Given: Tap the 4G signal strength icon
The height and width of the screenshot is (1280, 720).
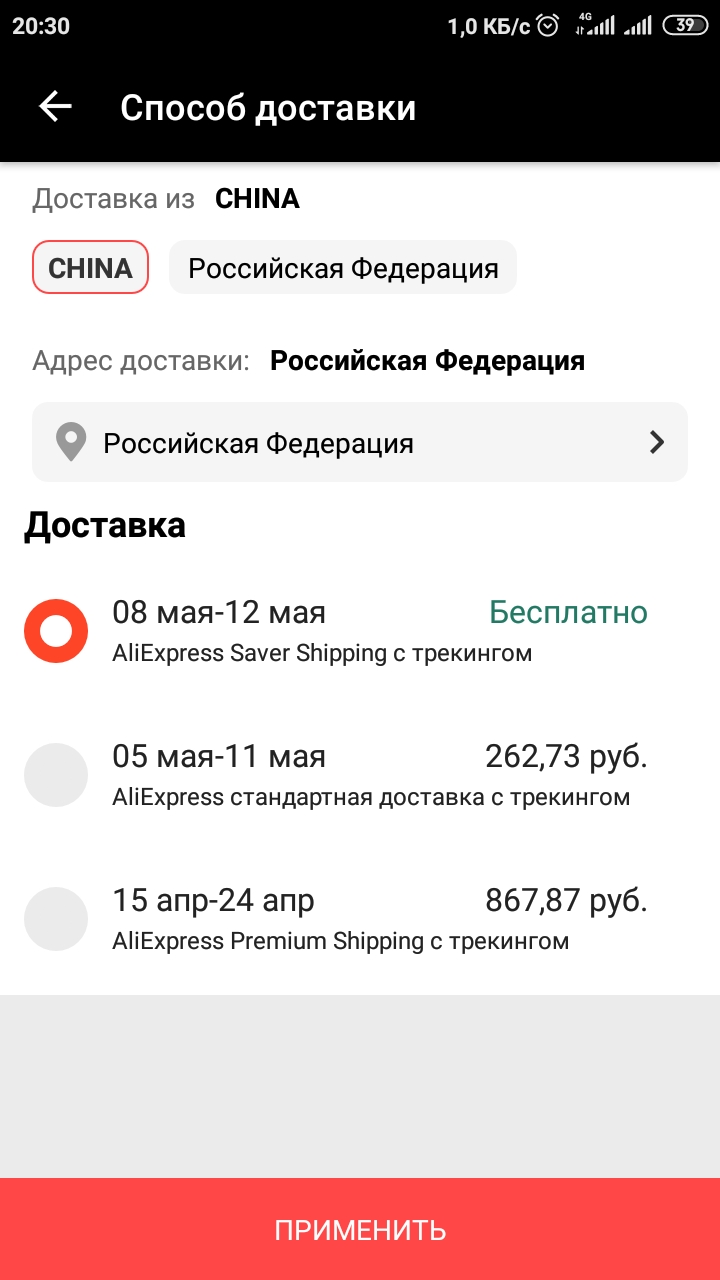Looking at the screenshot, I should 595,26.
